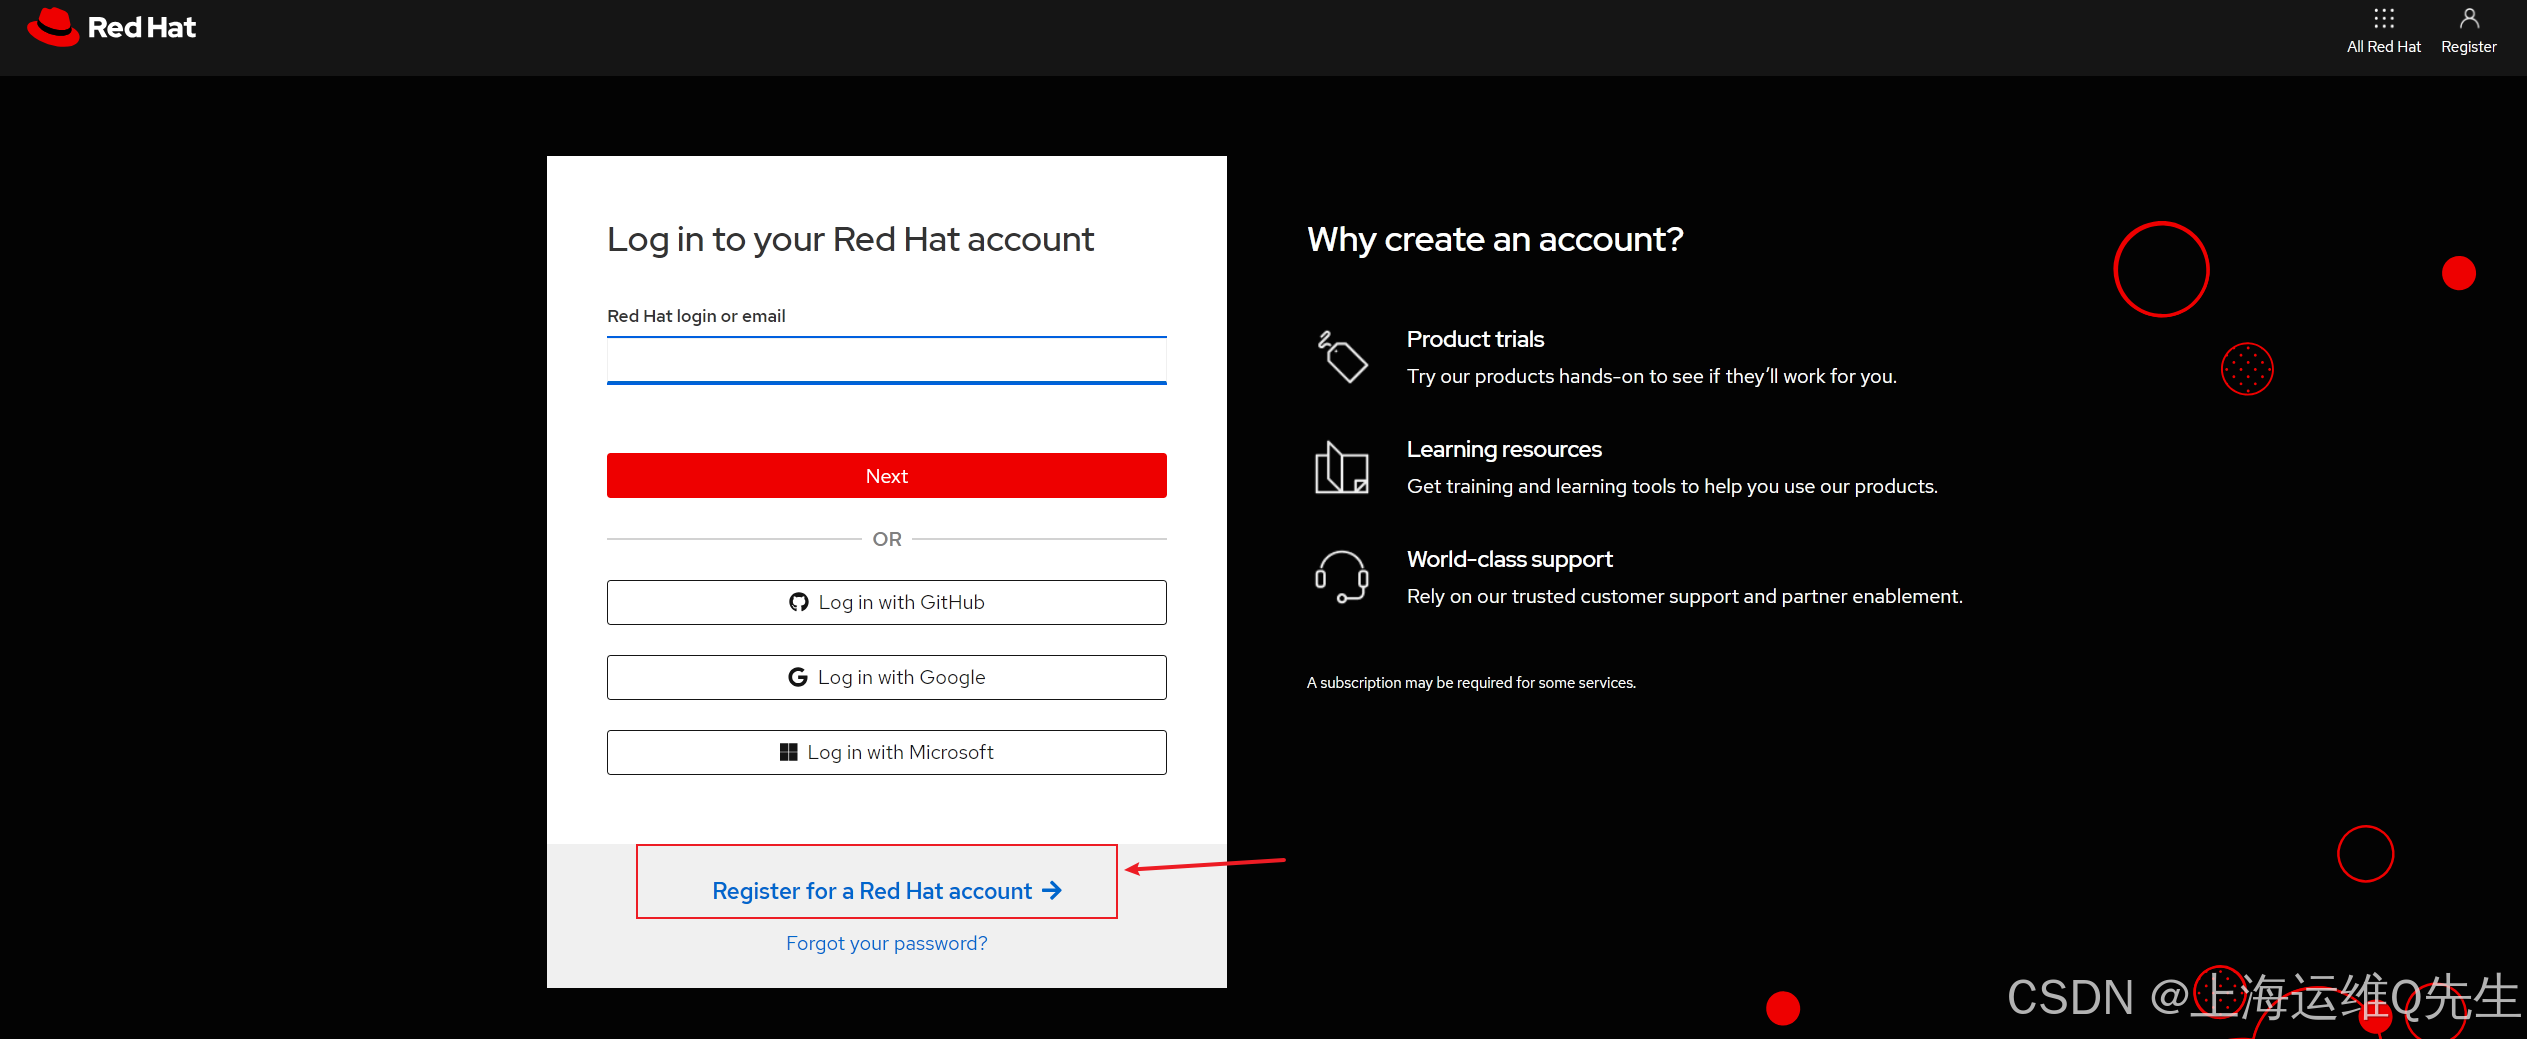This screenshot has height=1039, width=2527.
Task: Choose Log in with Microsoft
Action: click(x=886, y=752)
